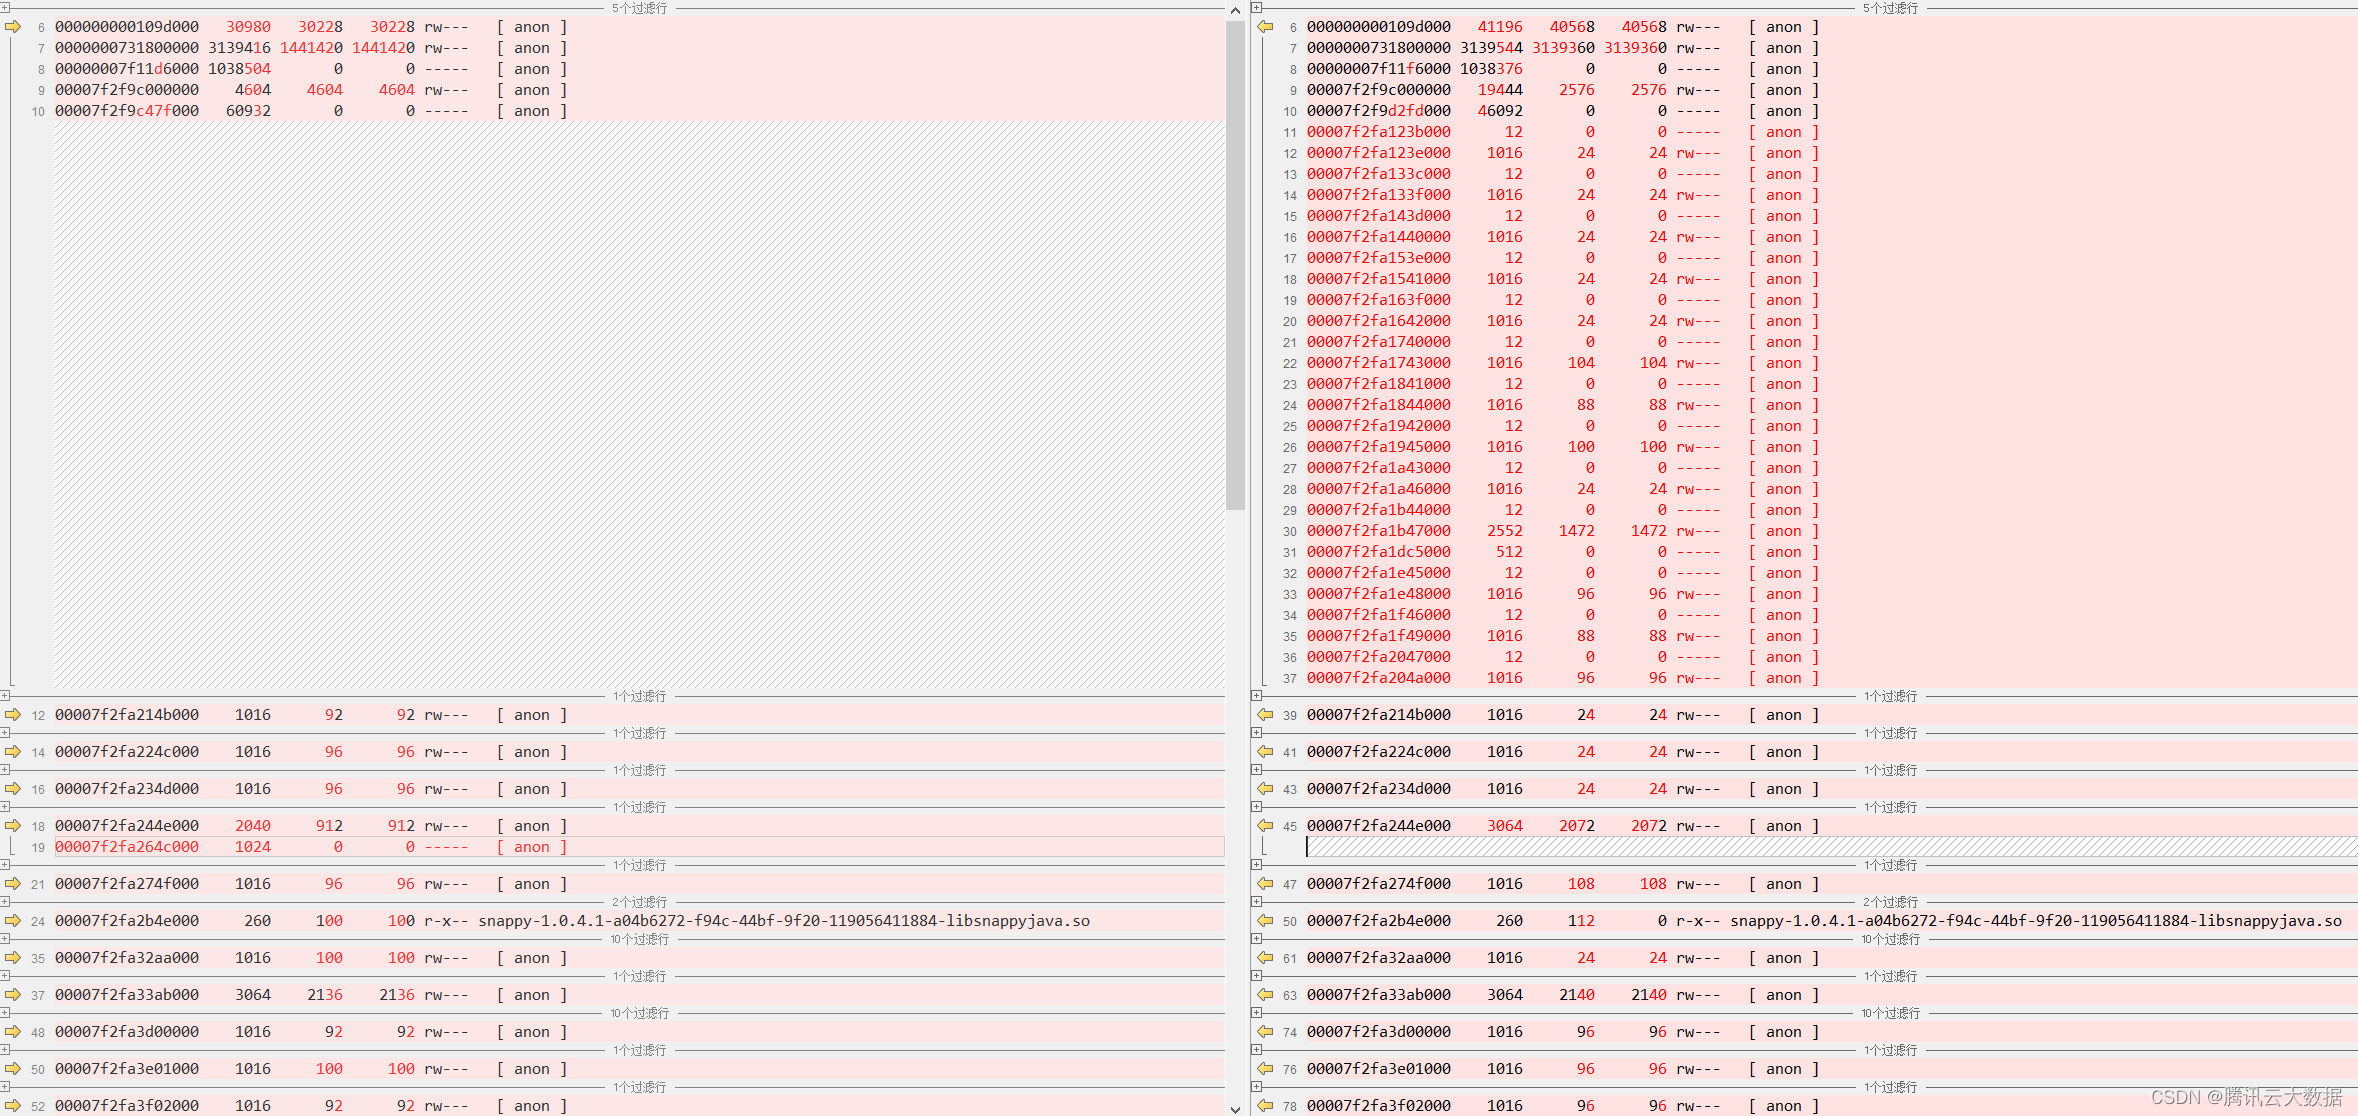
Task: Click copy-to-left arrow on right line 74
Action: click(x=1265, y=1032)
